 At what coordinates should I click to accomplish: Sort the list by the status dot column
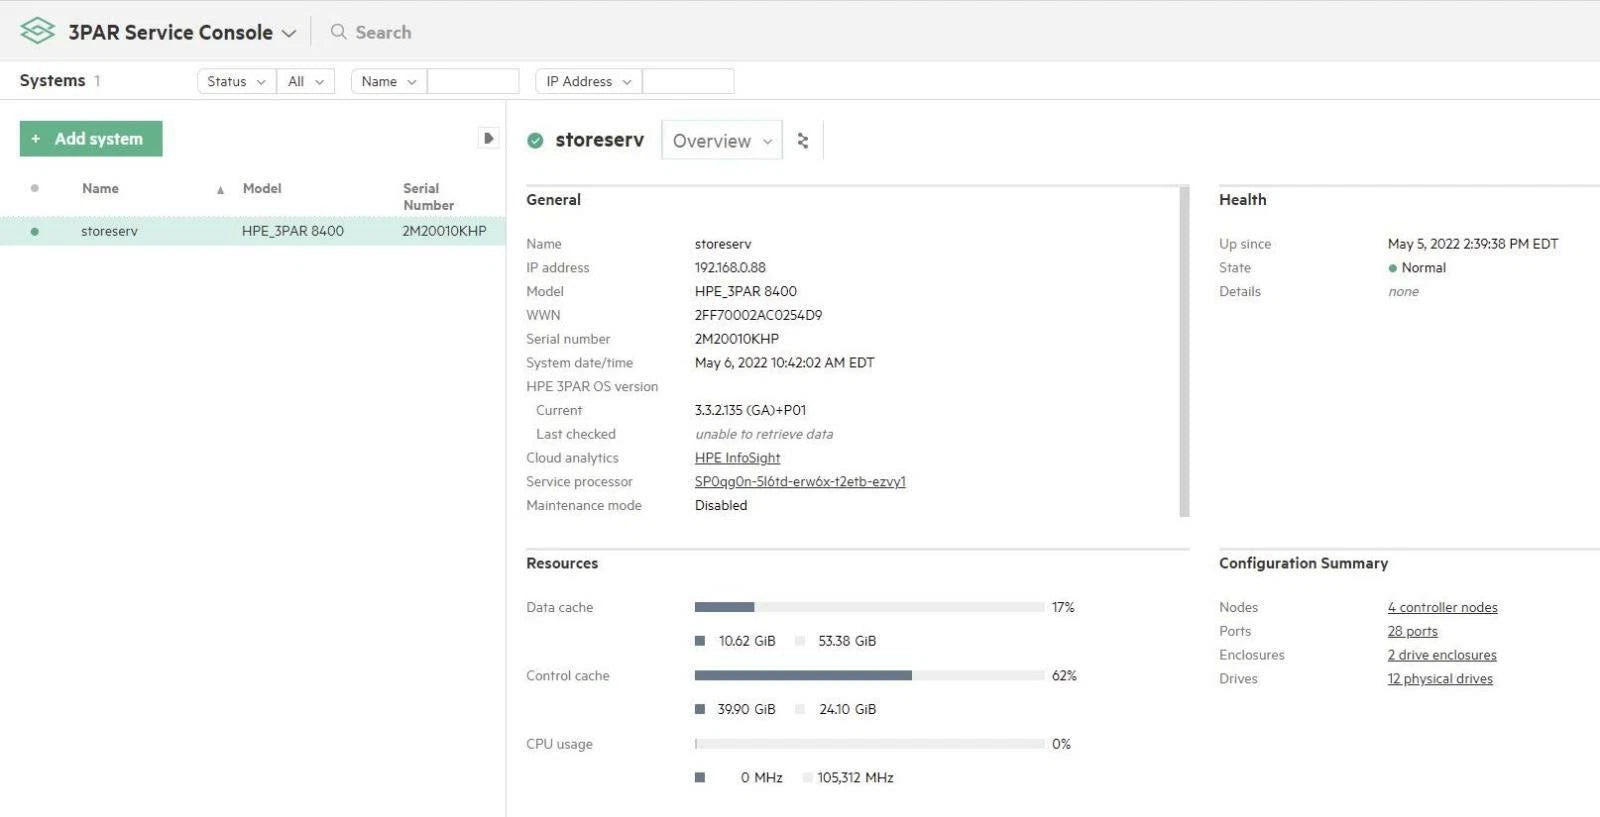[x=35, y=188]
